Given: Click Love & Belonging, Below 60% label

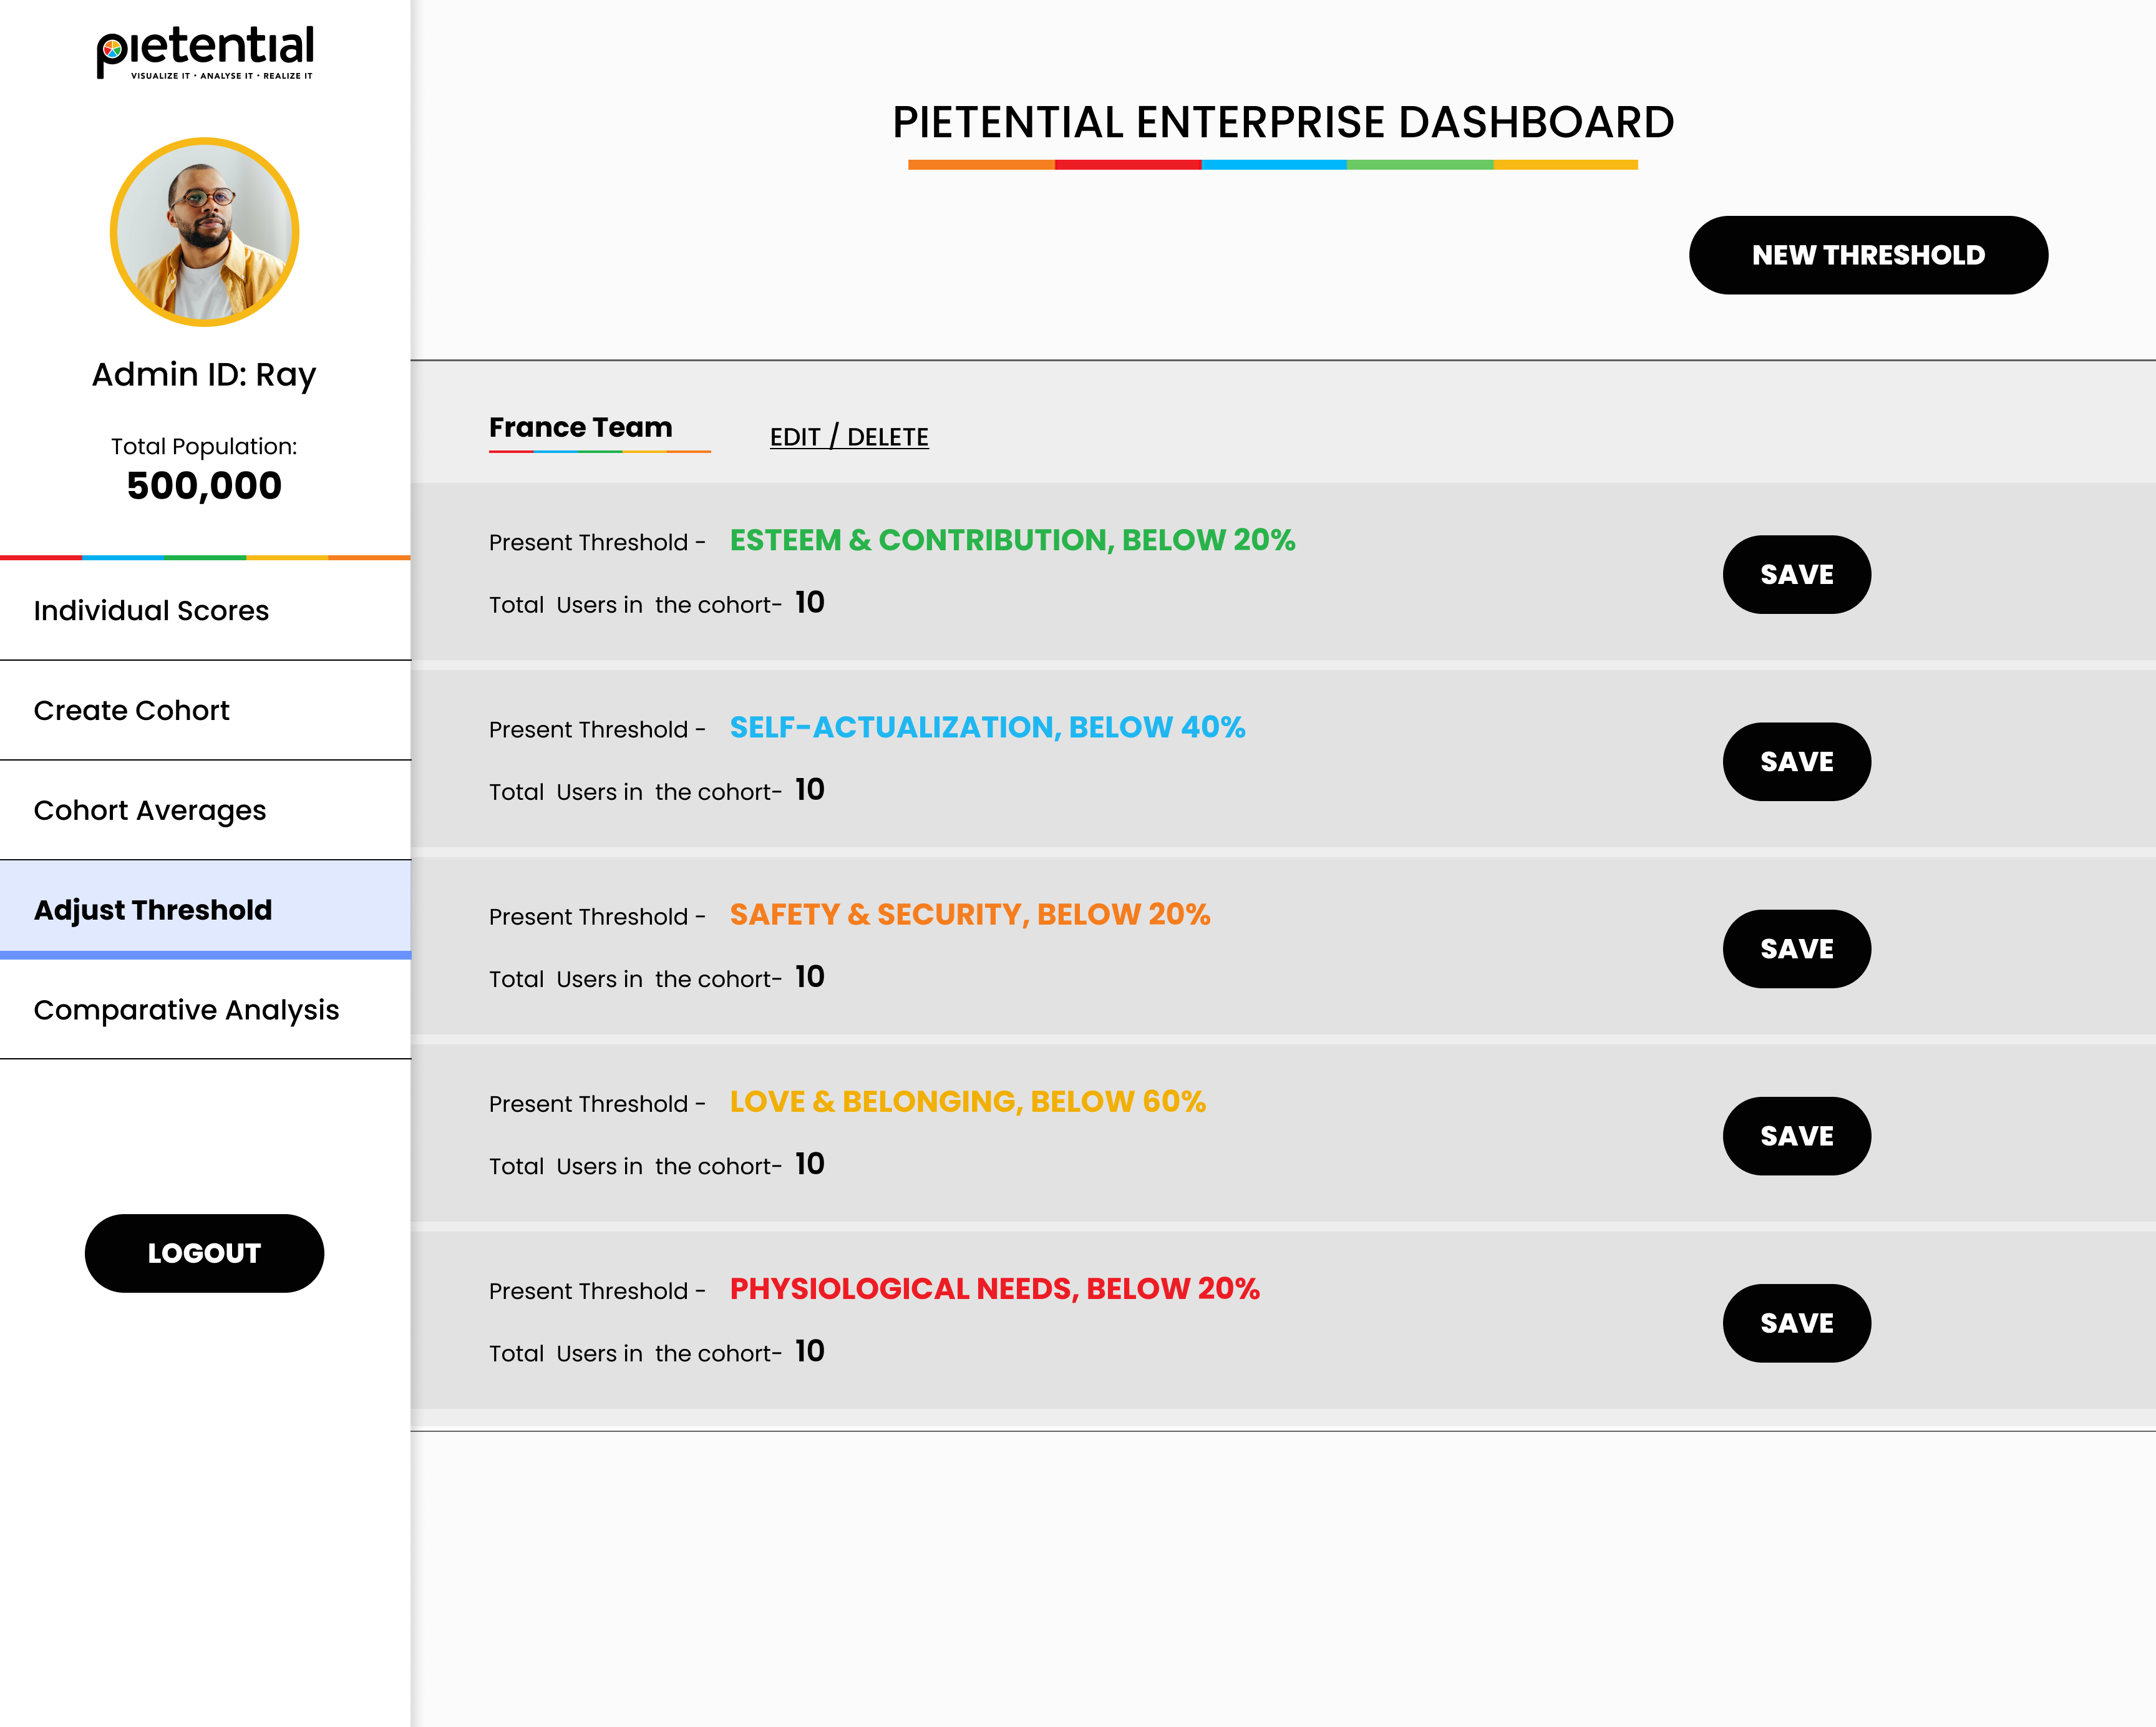Looking at the screenshot, I should click(x=967, y=1101).
